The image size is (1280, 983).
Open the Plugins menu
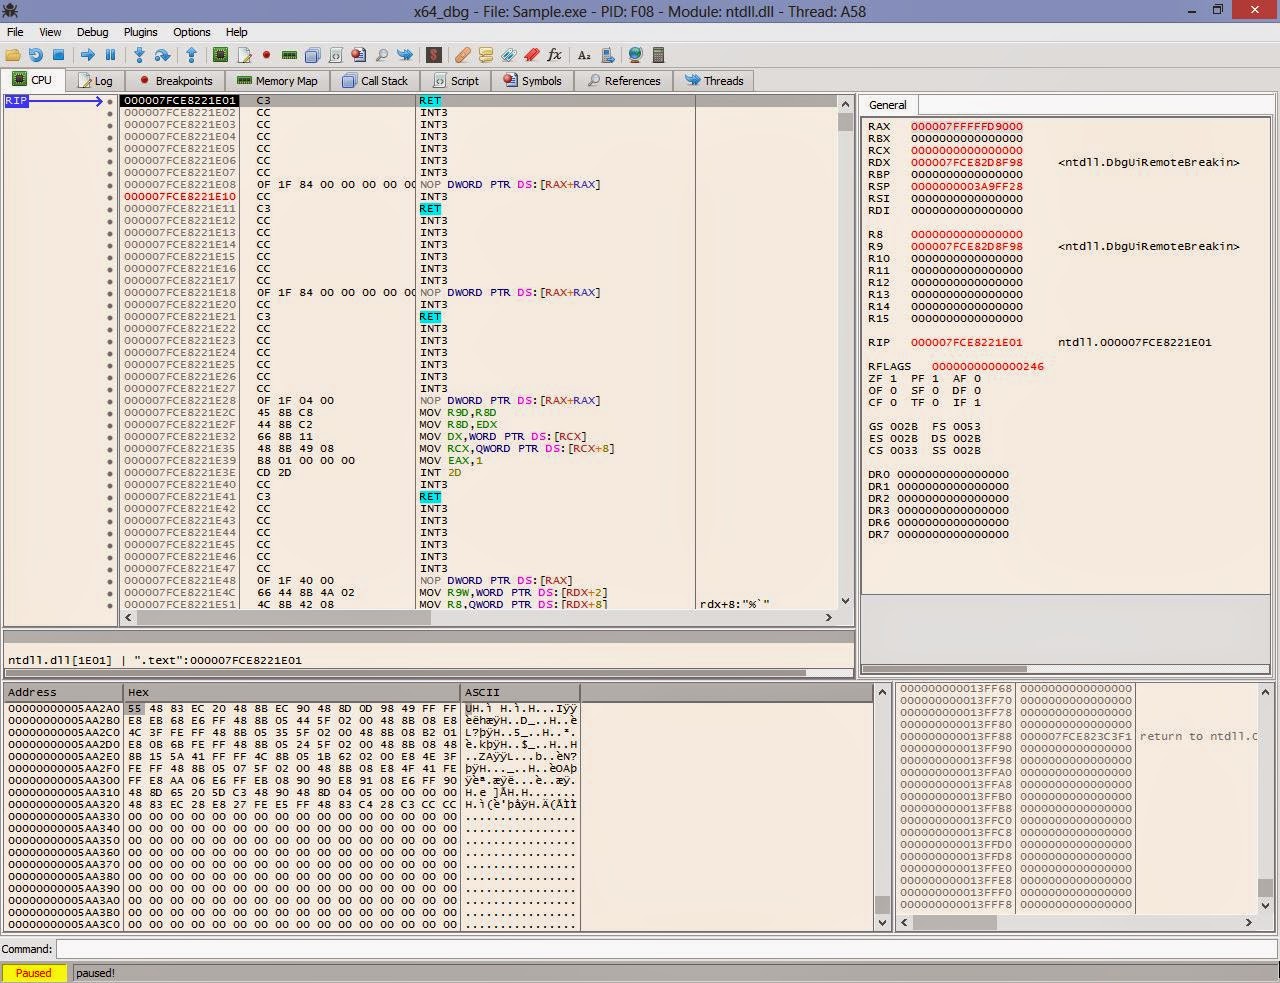140,32
